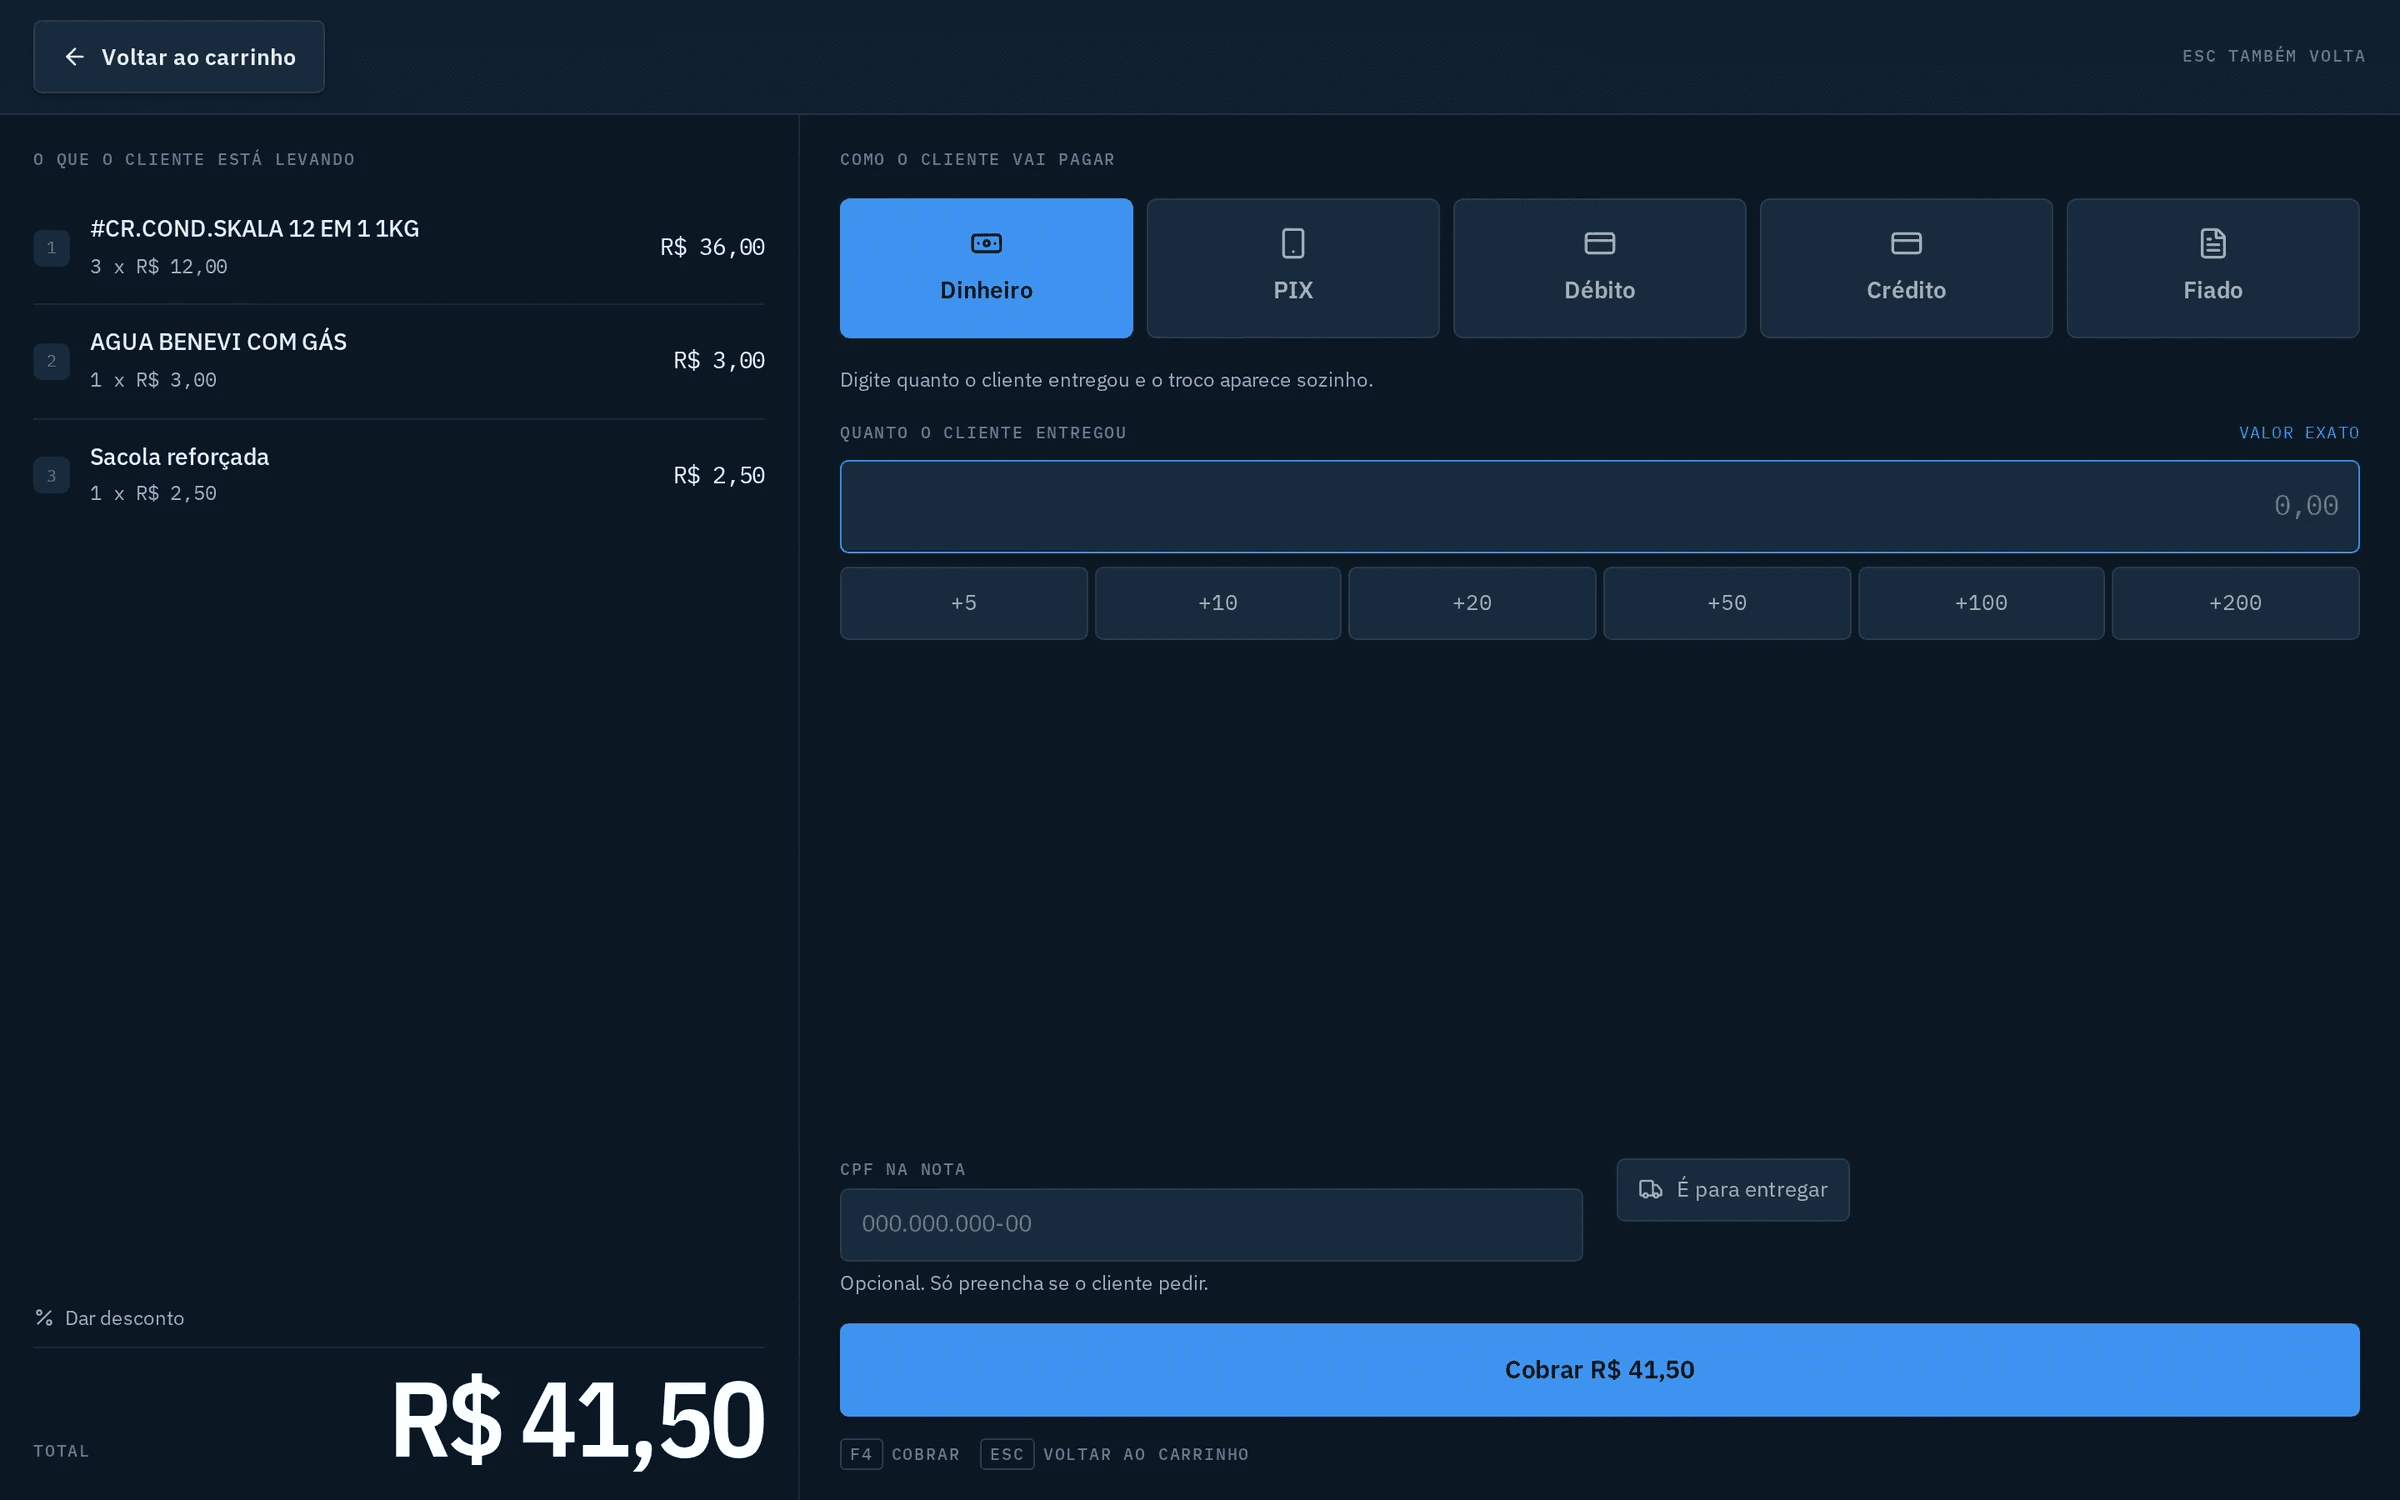Click the row number 1 badge

(x=51, y=248)
